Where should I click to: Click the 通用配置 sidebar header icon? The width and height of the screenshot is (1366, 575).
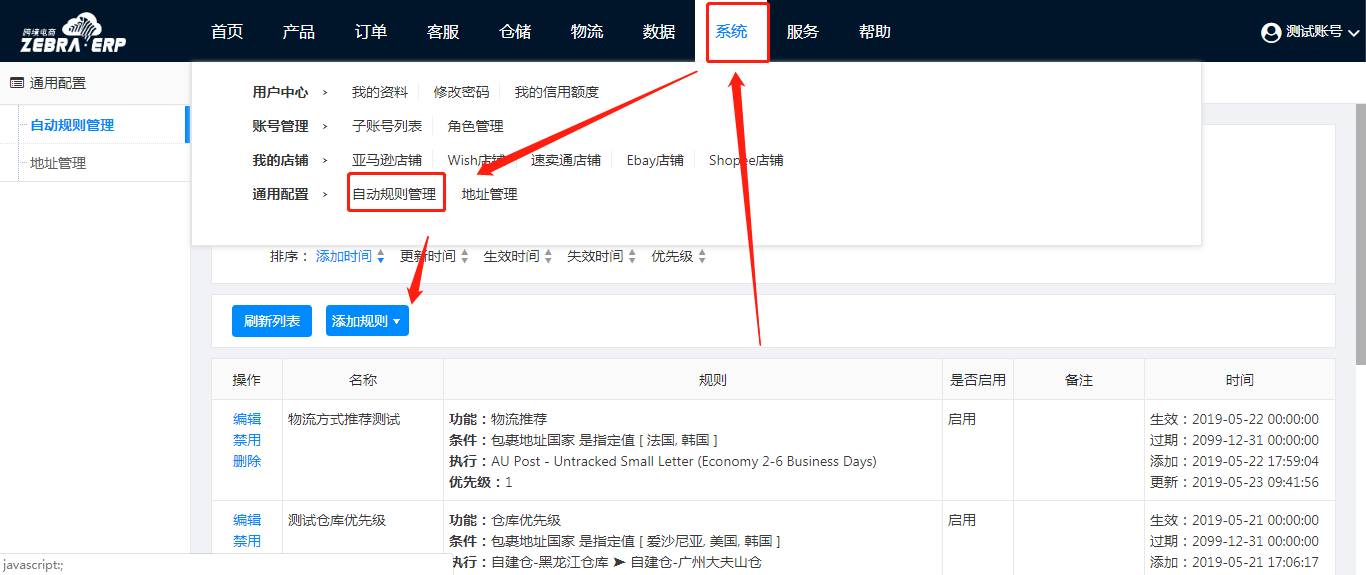pos(17,83)
